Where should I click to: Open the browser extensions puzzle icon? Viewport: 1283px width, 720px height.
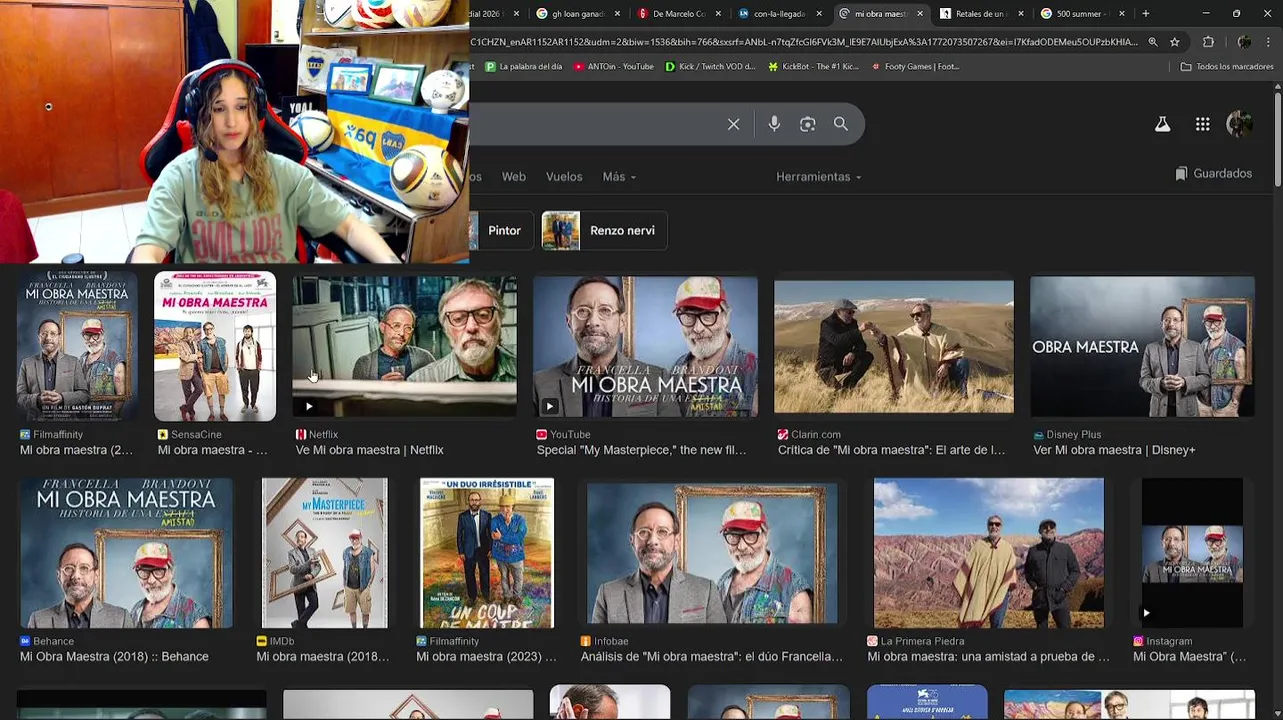pyautogui.click(x=1208, y=42)
